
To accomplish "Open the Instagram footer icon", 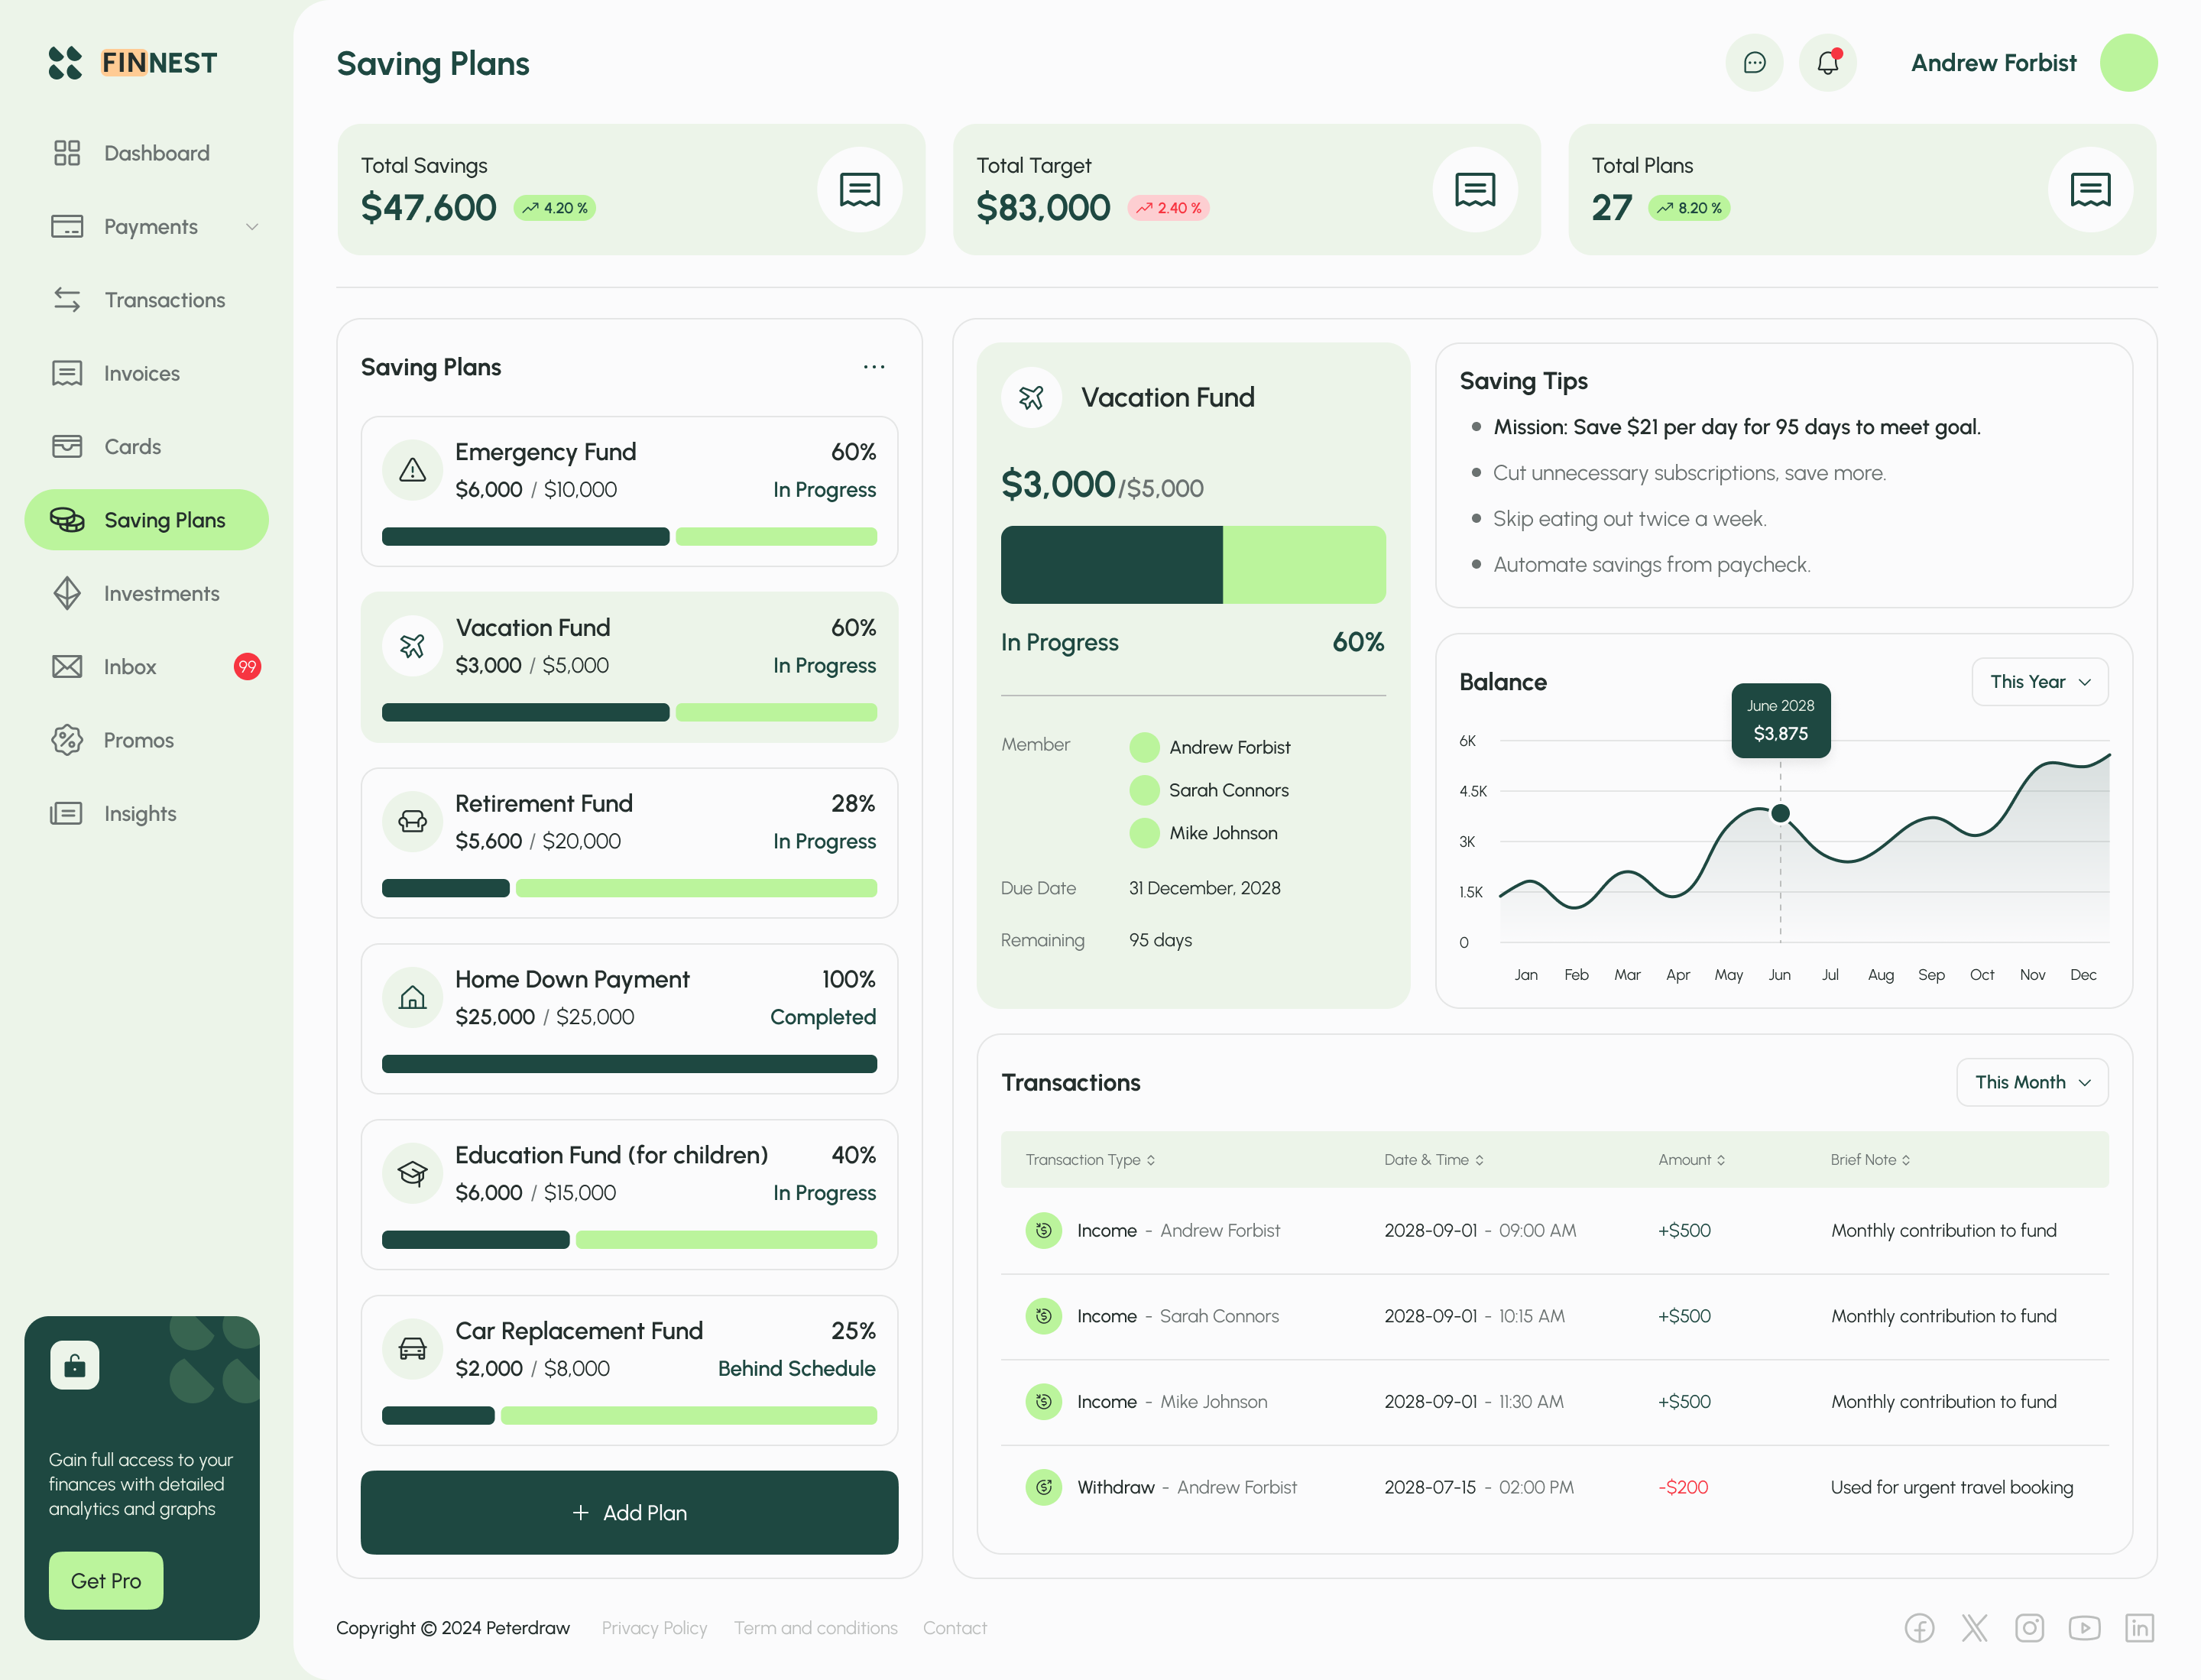I will 2029,1628.
